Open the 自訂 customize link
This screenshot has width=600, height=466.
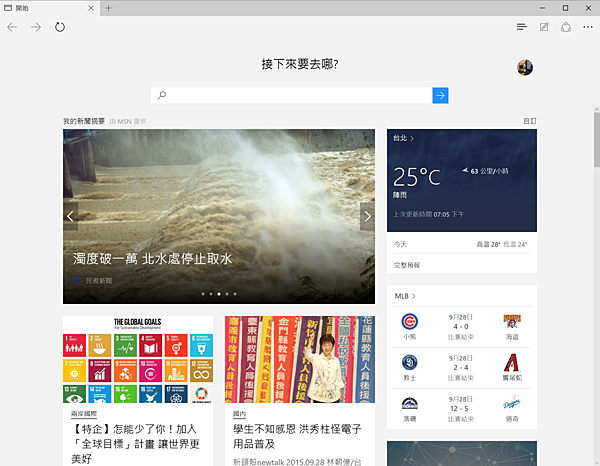point(530,121)
